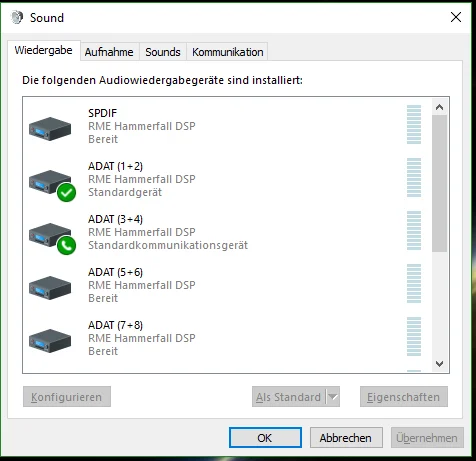476x461 pixels.
Task: Click 'Bereit' status under SPDIF
Action: [103, 139]
